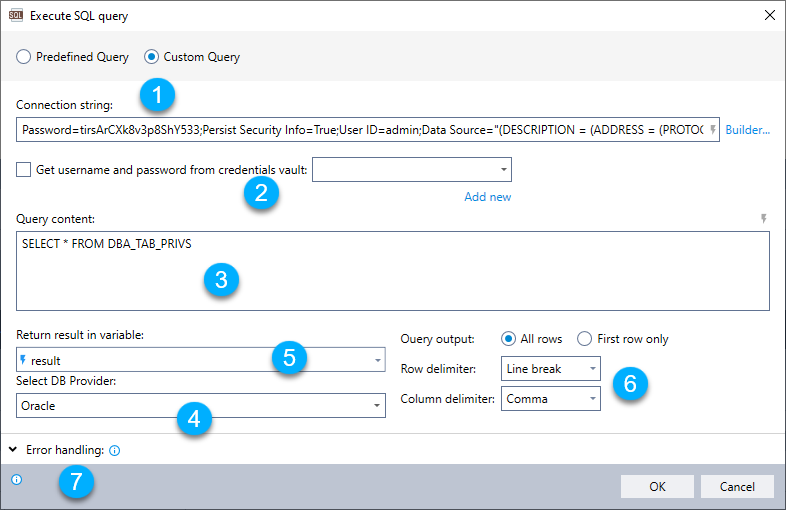786x510 pixels.
Task: Click the Add new credentials link
Action: click(487, 197)
